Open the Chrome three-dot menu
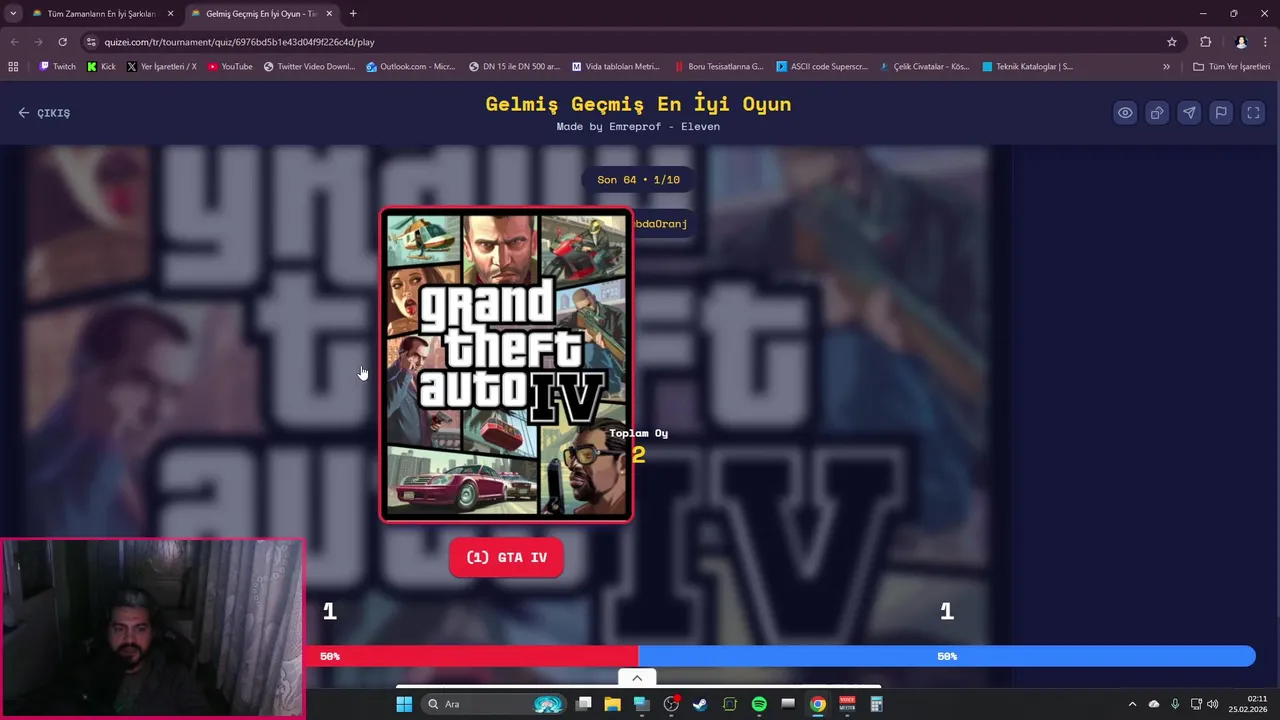 (1266, 42)
